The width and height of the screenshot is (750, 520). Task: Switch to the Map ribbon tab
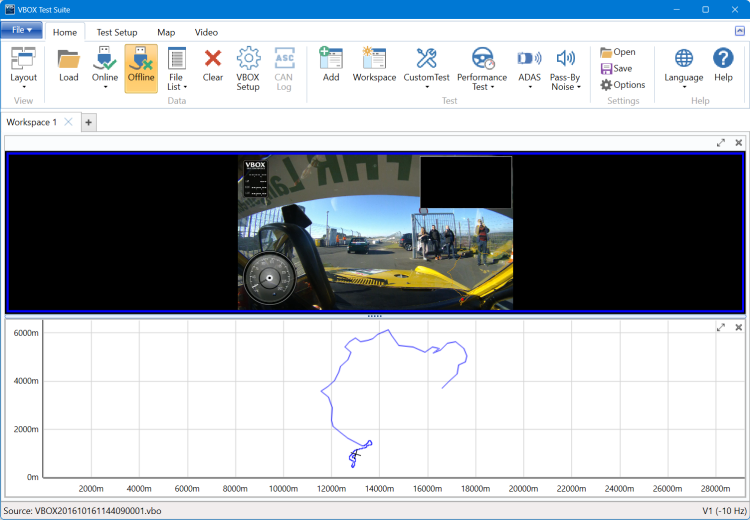[166, 33]
